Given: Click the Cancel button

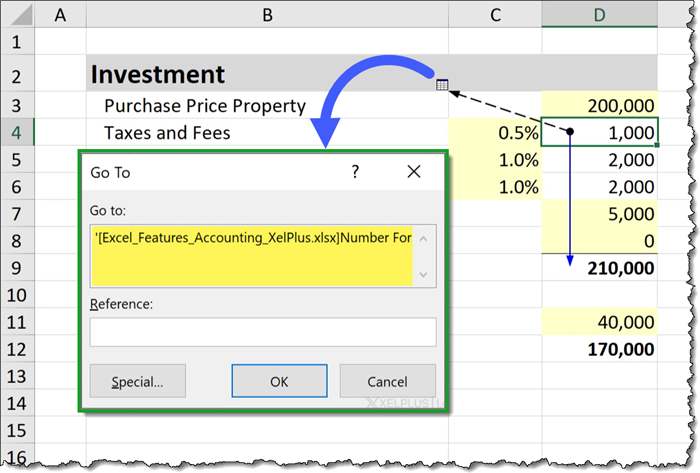Looking at the screenshot, I should coord(387,381).
